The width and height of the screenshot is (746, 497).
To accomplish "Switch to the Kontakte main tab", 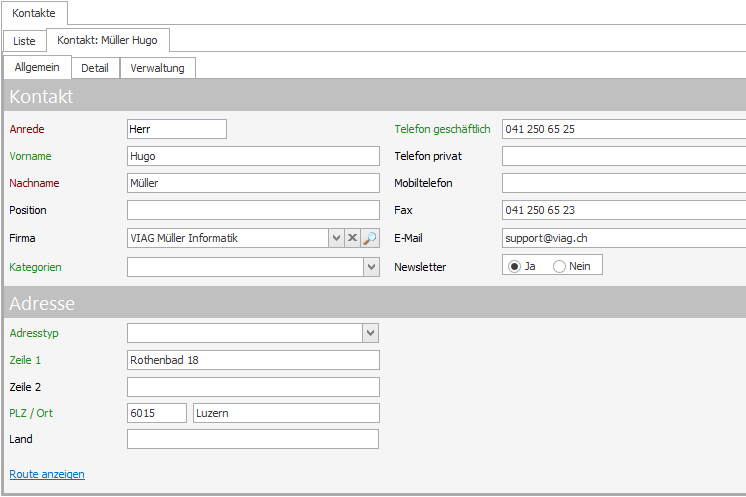I will click(34, 13).
